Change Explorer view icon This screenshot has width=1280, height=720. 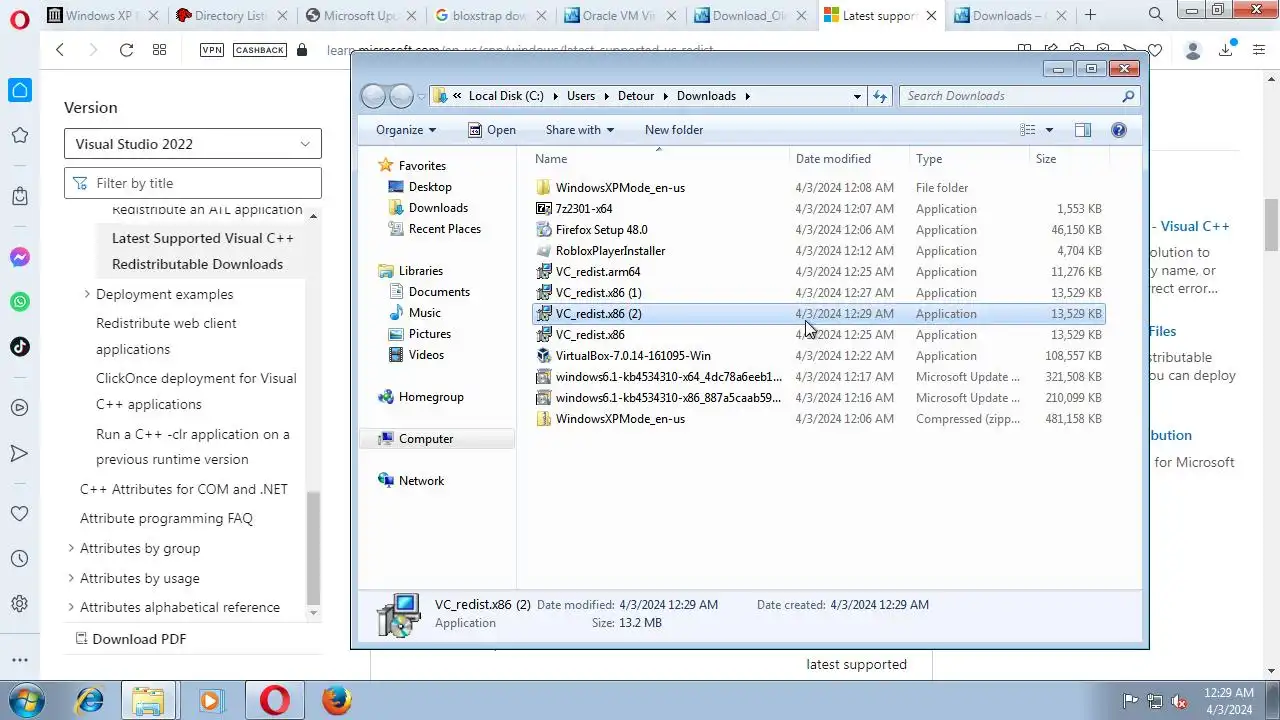[x=1027, y=130]
